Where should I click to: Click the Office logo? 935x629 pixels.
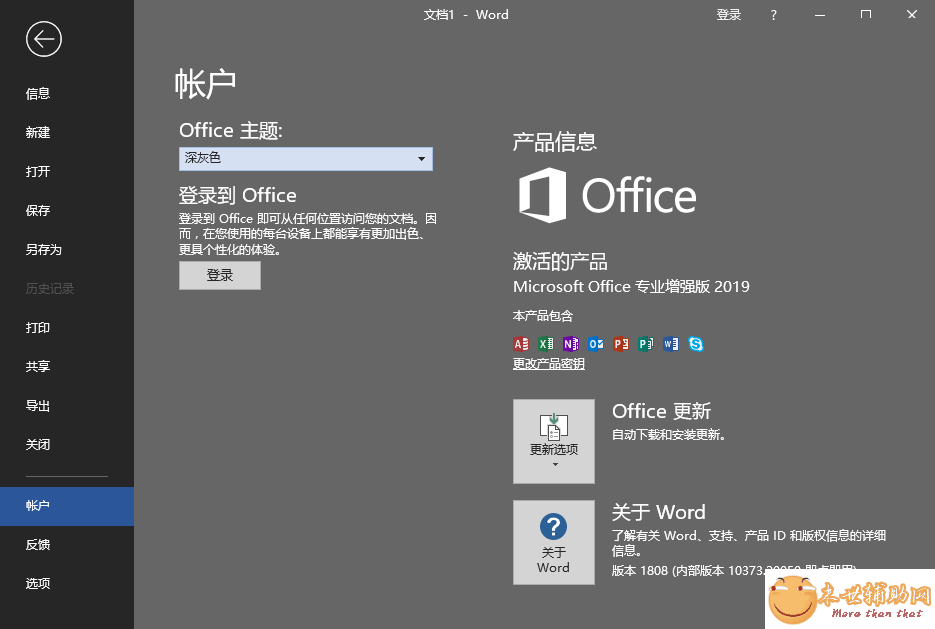pyautogui.click(x=607, y=195)
